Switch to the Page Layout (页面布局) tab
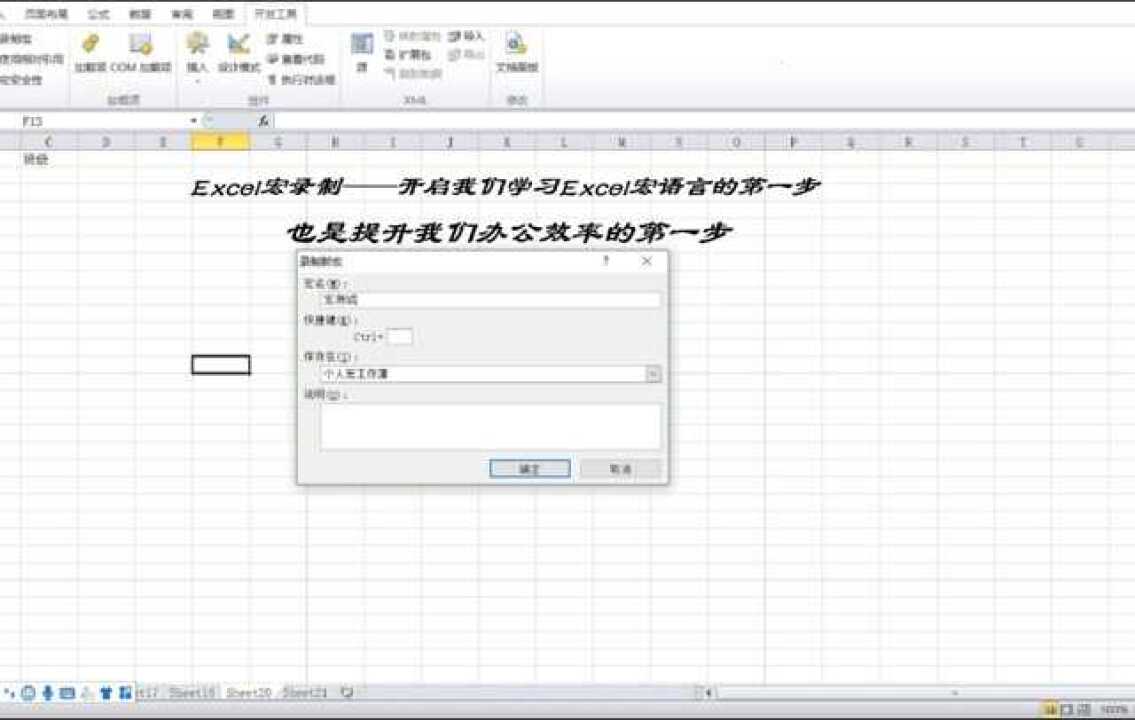1135x720 pixels. 46,14
